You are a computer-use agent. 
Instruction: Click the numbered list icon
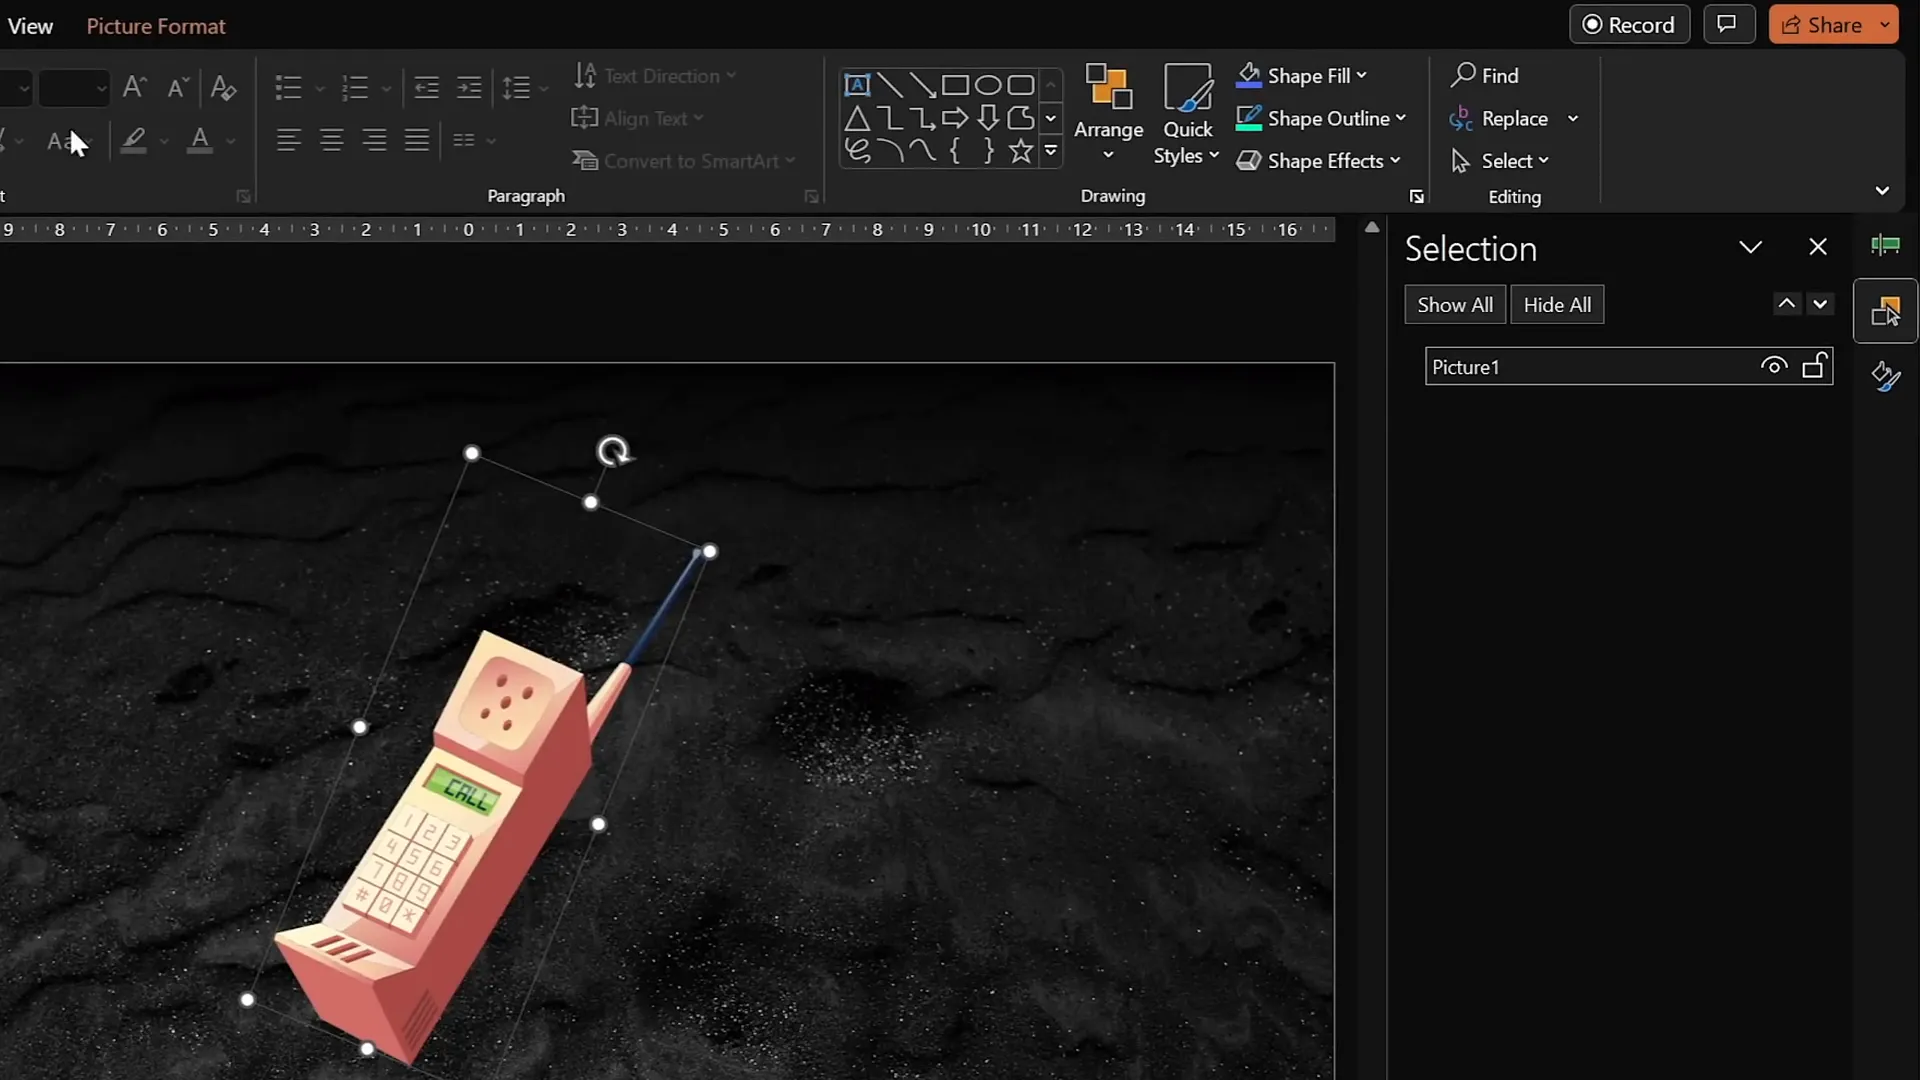[355, 88]
